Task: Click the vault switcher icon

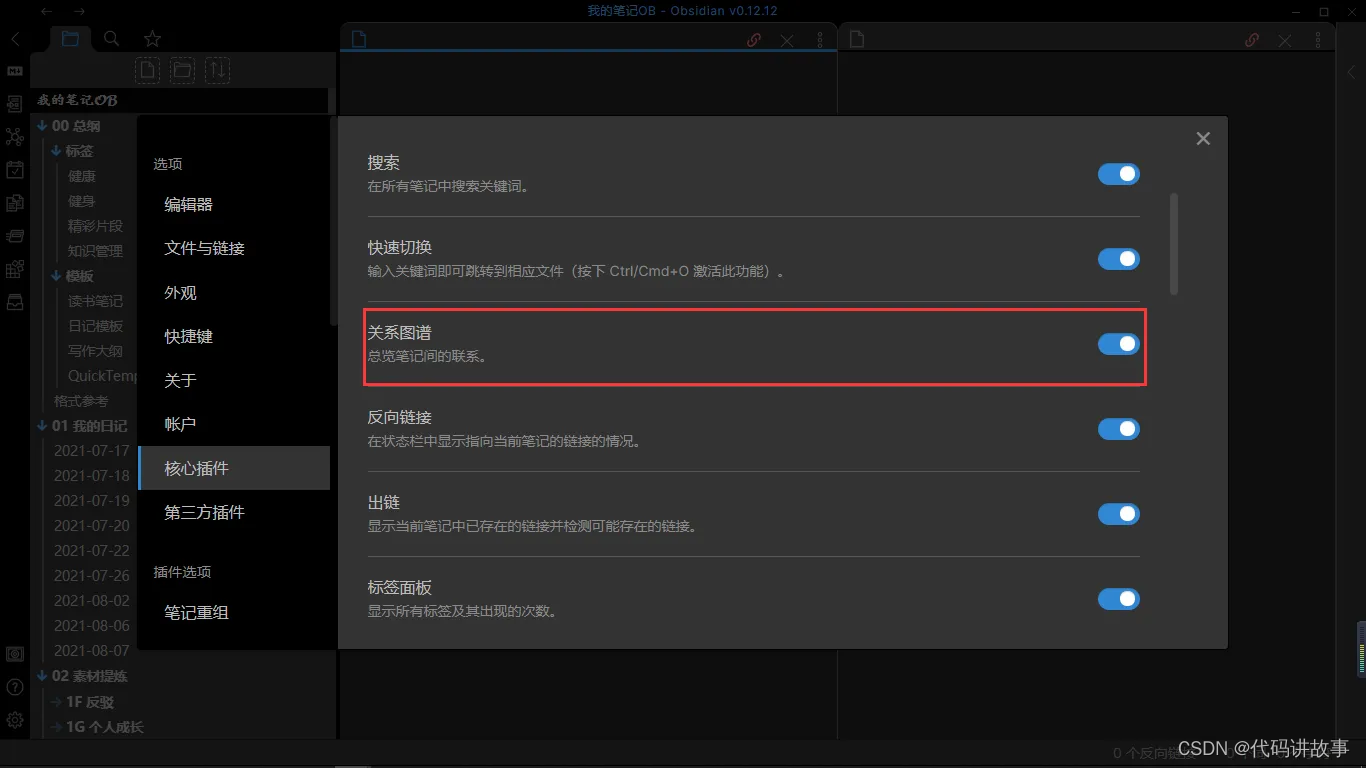Action: [15, 654]
